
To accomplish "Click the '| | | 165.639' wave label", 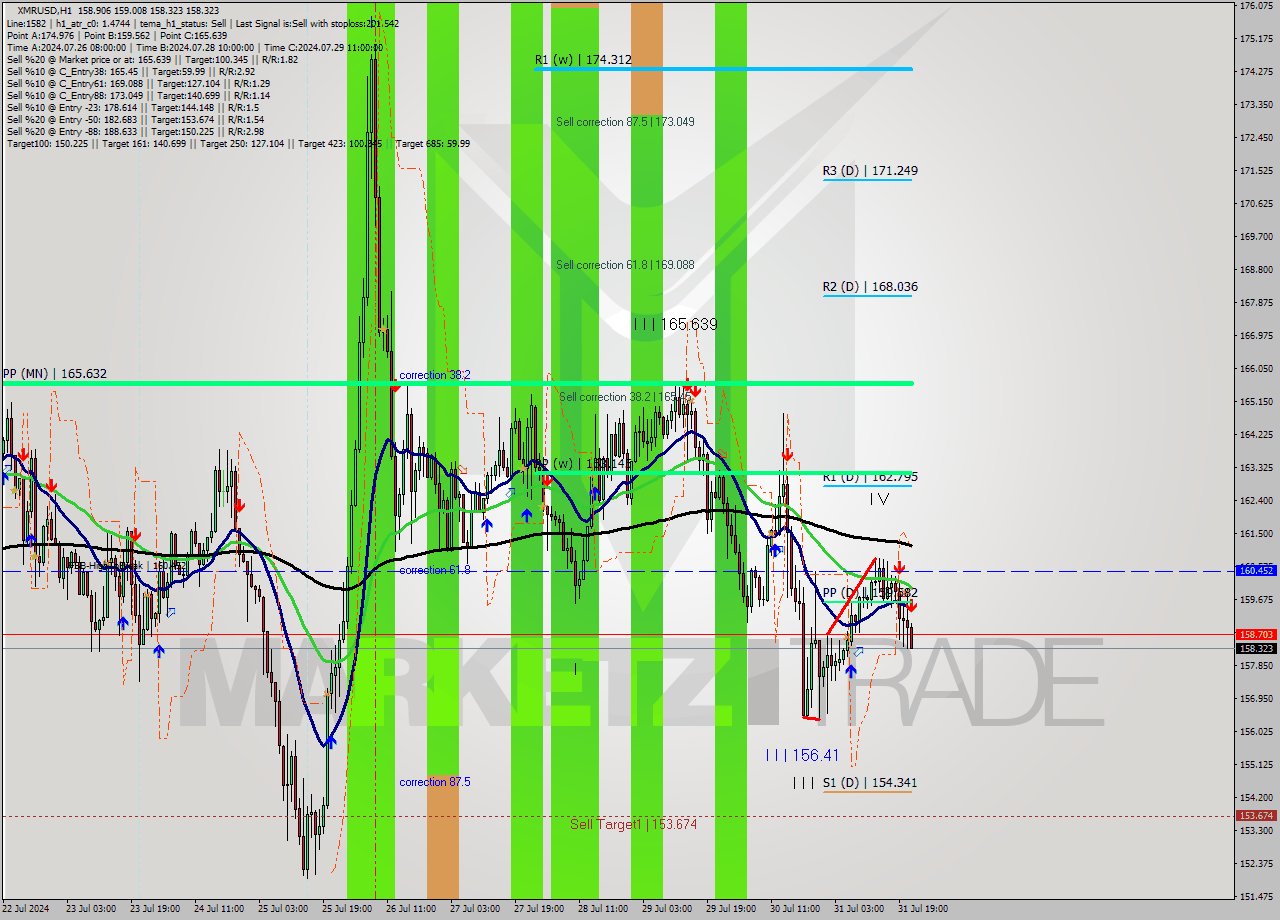I will 675,324.
